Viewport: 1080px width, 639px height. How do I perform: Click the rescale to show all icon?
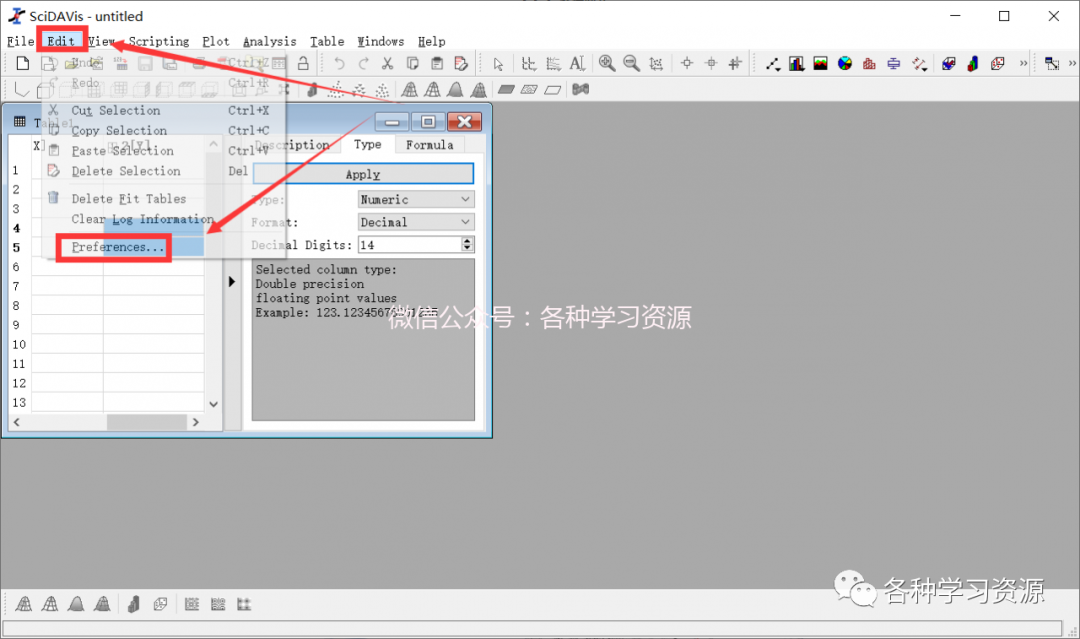[656, 64]
